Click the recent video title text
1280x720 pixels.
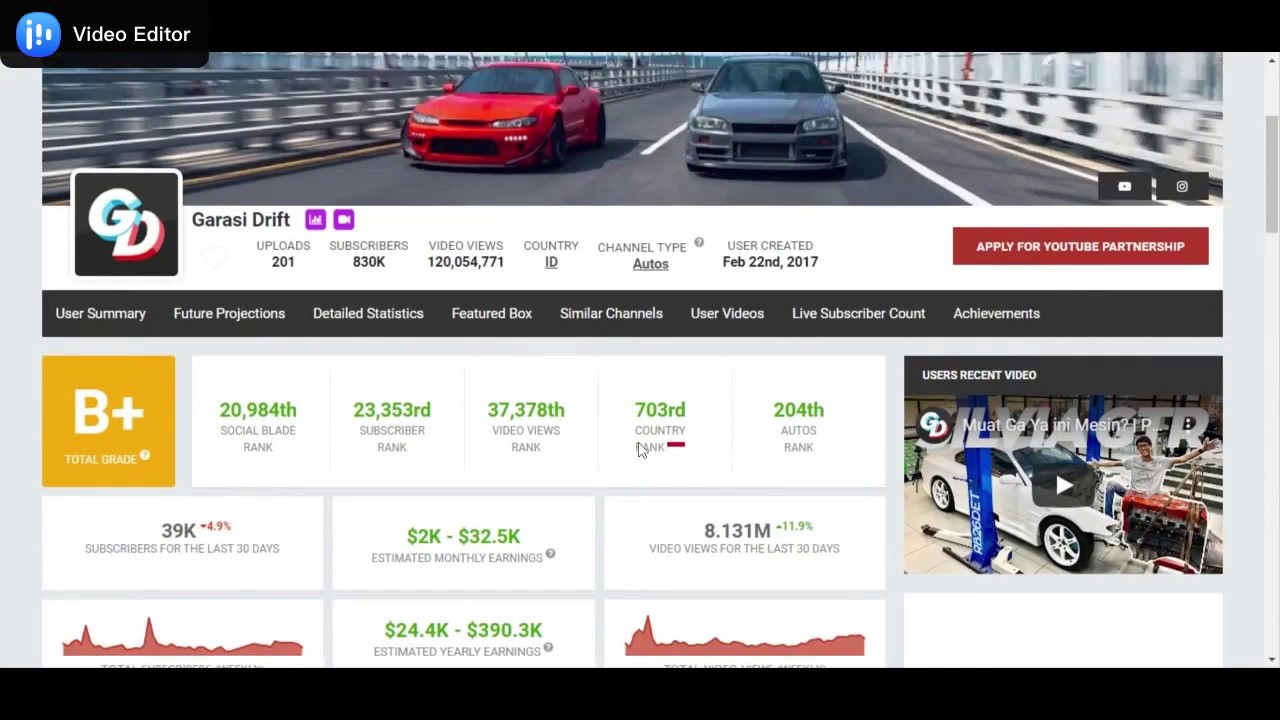(1063, 425)
